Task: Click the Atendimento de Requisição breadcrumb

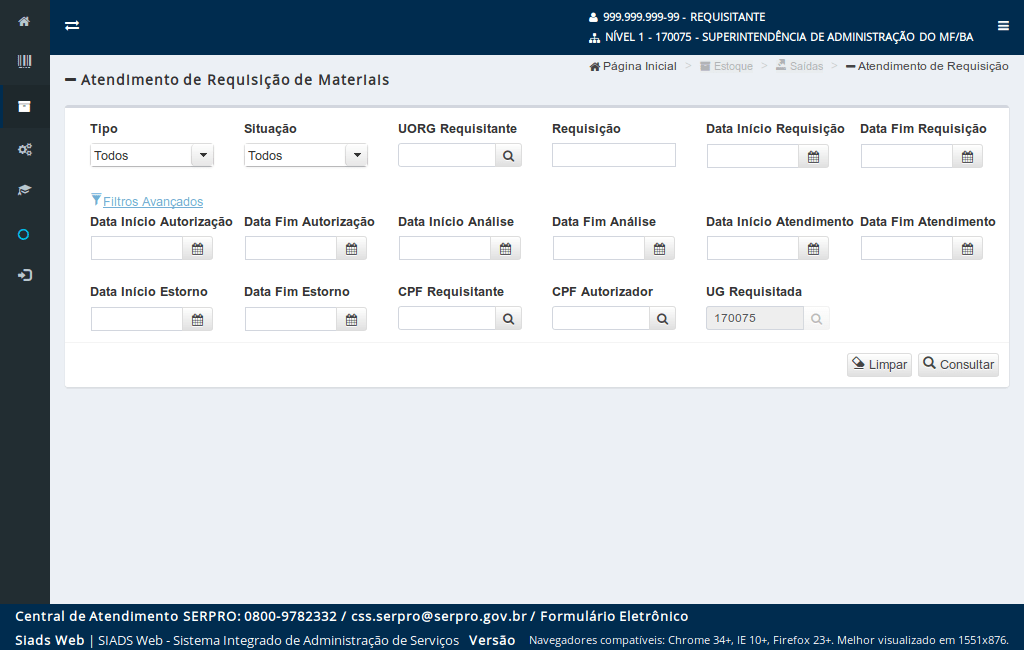Action: [927, 66]
